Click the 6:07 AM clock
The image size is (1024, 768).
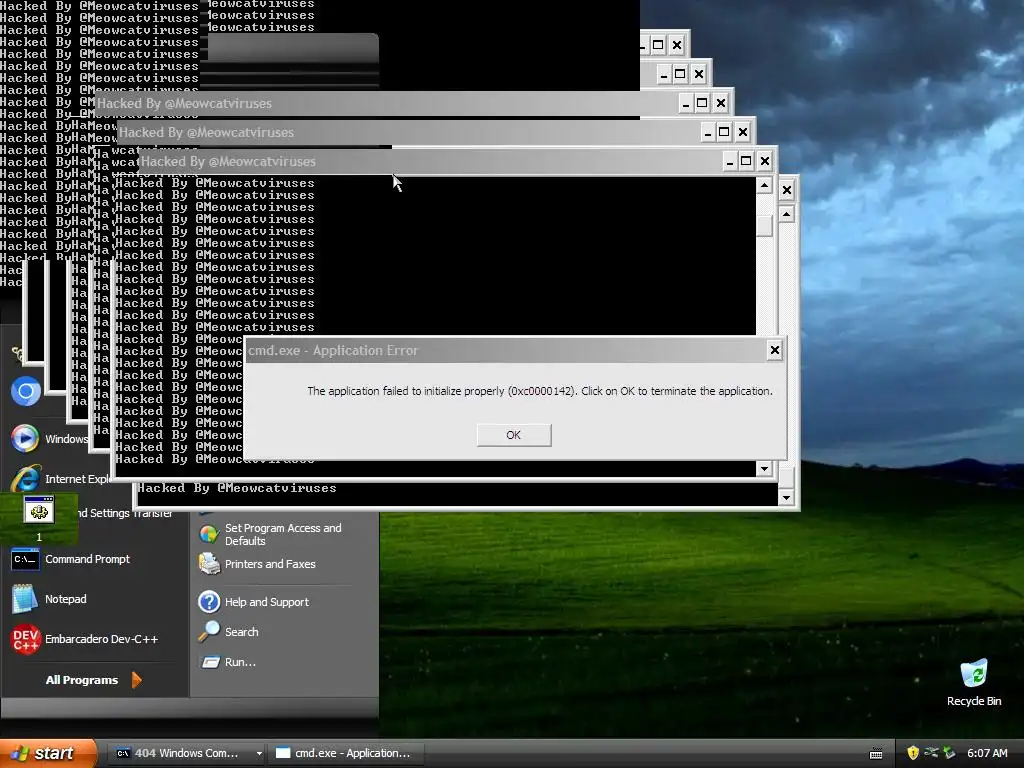[x=987, y=753]
